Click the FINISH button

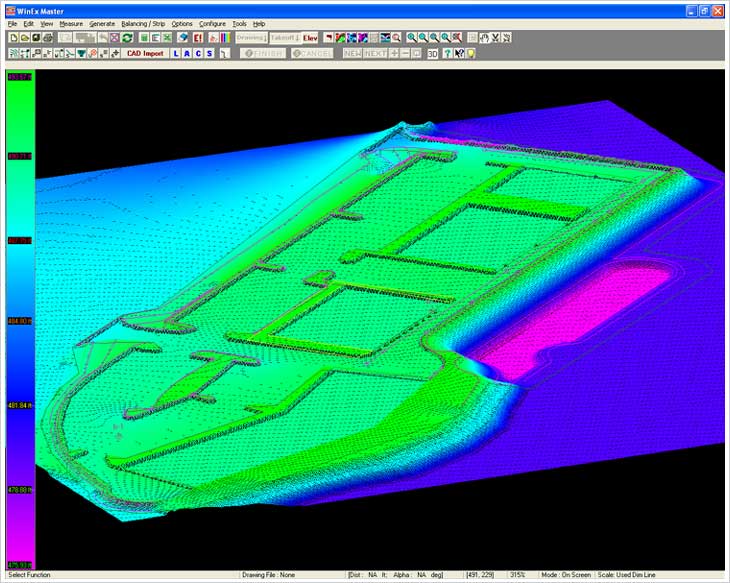coord(263,54)
